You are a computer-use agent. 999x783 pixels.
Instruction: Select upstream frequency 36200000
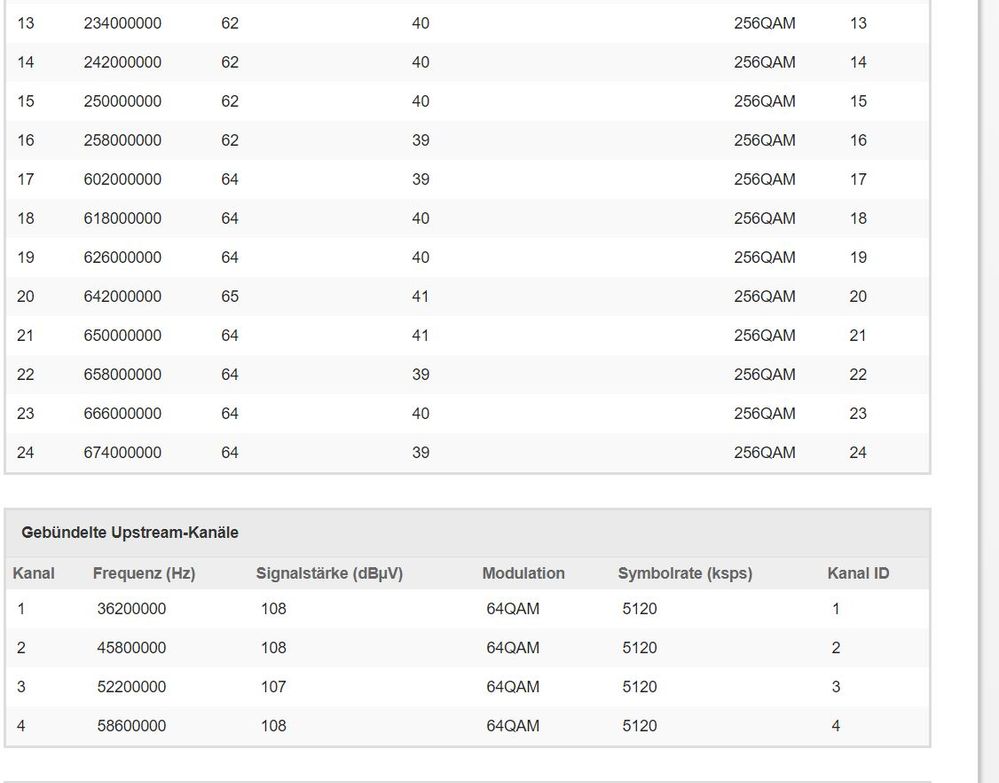(131, 608)
